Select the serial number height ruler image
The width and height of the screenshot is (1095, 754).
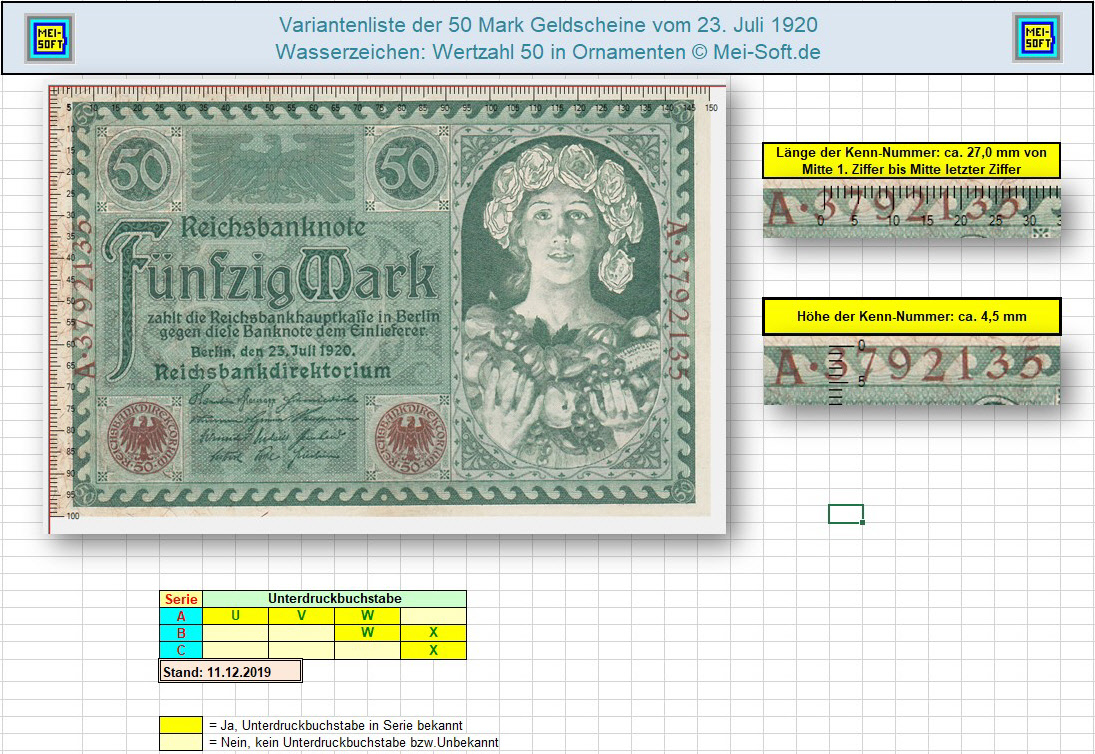[911, 370]
